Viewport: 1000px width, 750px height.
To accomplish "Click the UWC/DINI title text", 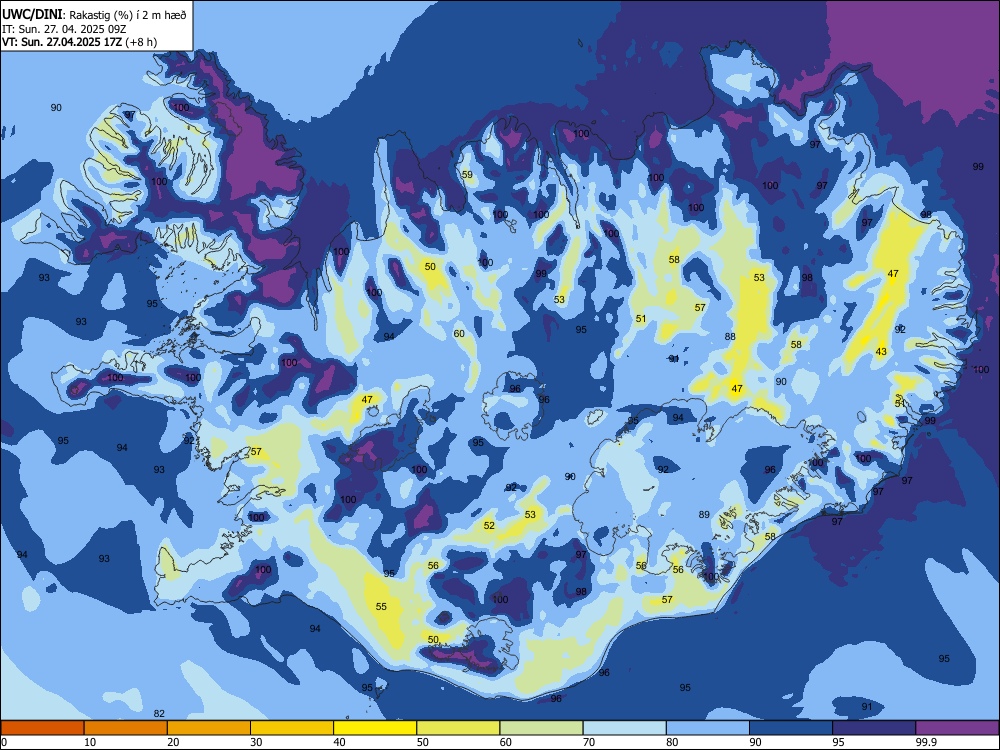I will 32,15.
